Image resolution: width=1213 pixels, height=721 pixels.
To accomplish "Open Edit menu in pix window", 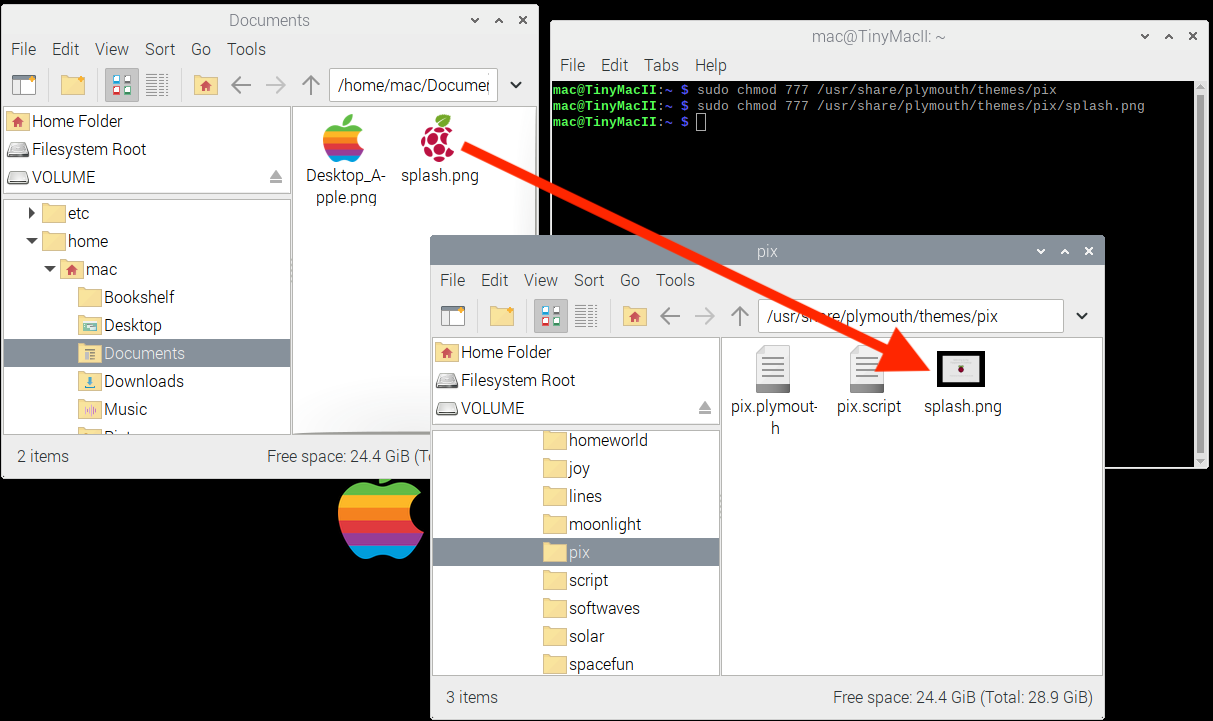I will [x=495, y=280].
